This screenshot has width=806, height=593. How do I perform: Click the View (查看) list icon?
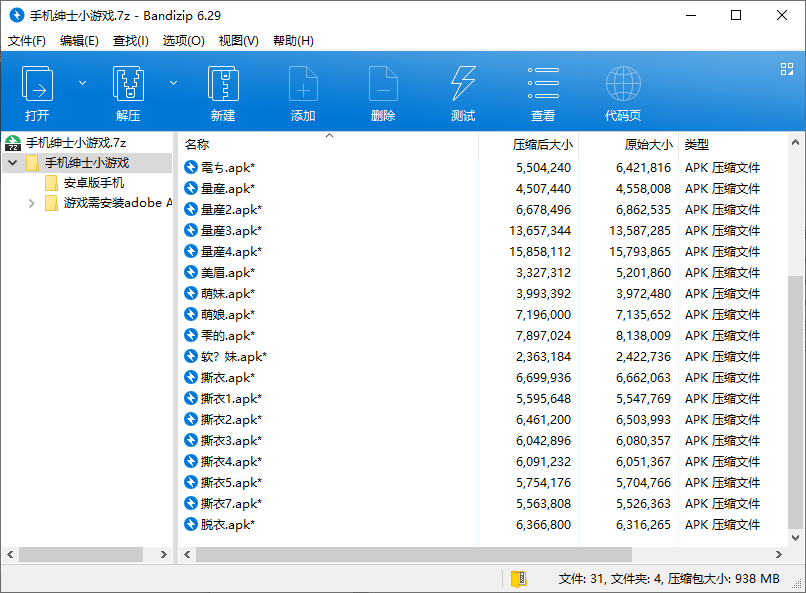click(x=543, y=83)
